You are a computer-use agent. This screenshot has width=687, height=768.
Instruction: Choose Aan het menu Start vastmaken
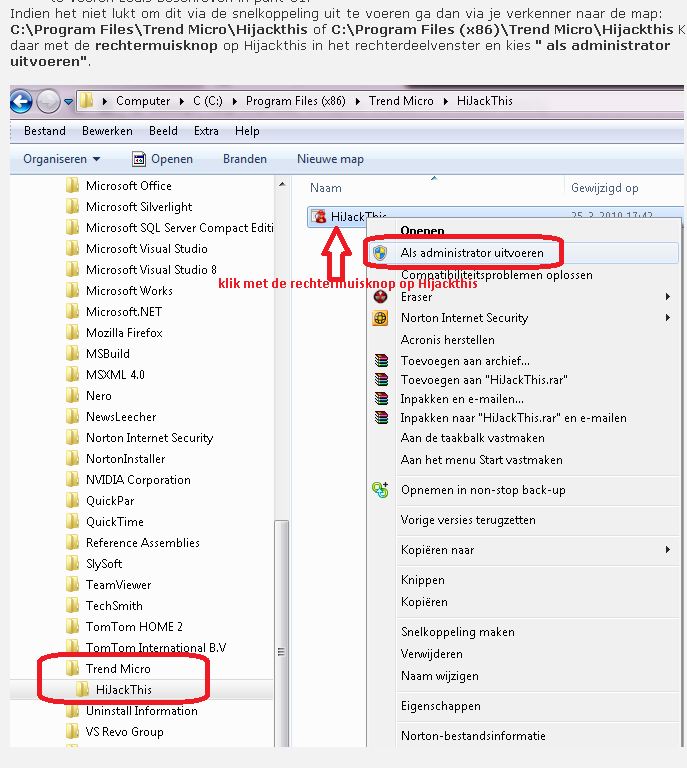point(481,460)
